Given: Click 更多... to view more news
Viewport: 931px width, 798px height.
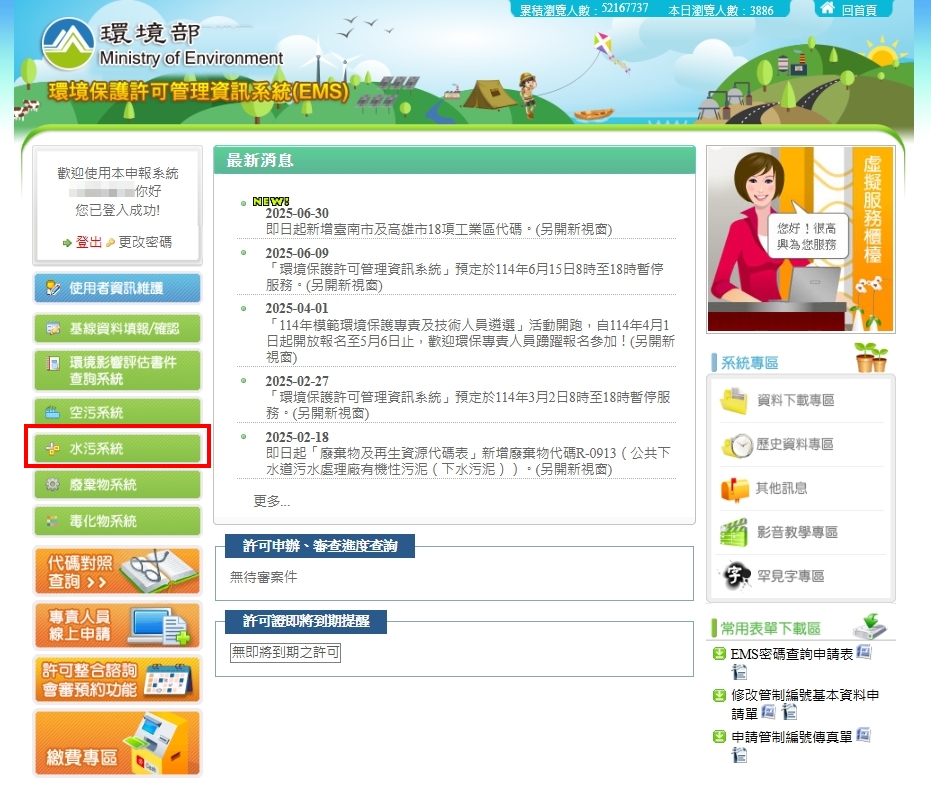Looking at the screenshot, I should point(271,501).
